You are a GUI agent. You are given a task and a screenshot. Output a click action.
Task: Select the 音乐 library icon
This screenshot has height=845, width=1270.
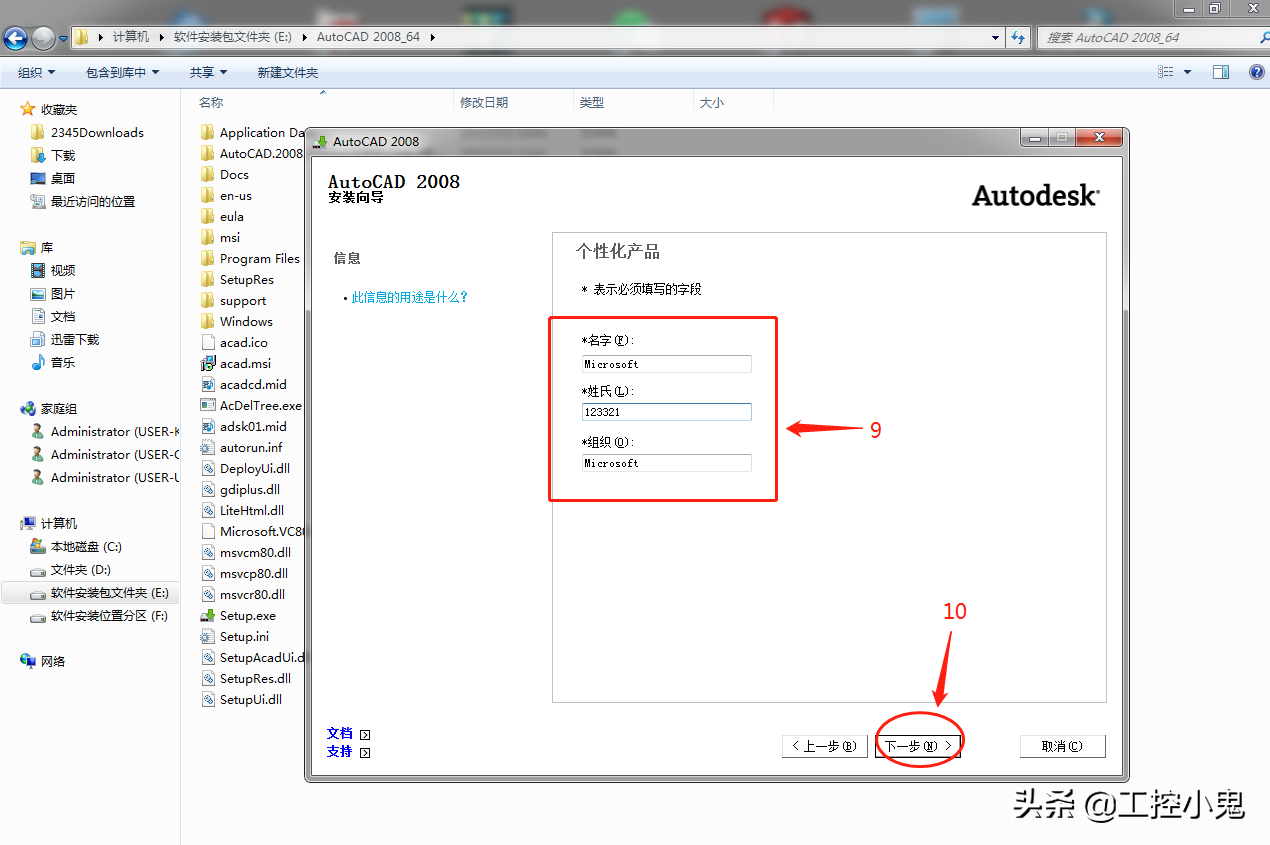point(38,362)
